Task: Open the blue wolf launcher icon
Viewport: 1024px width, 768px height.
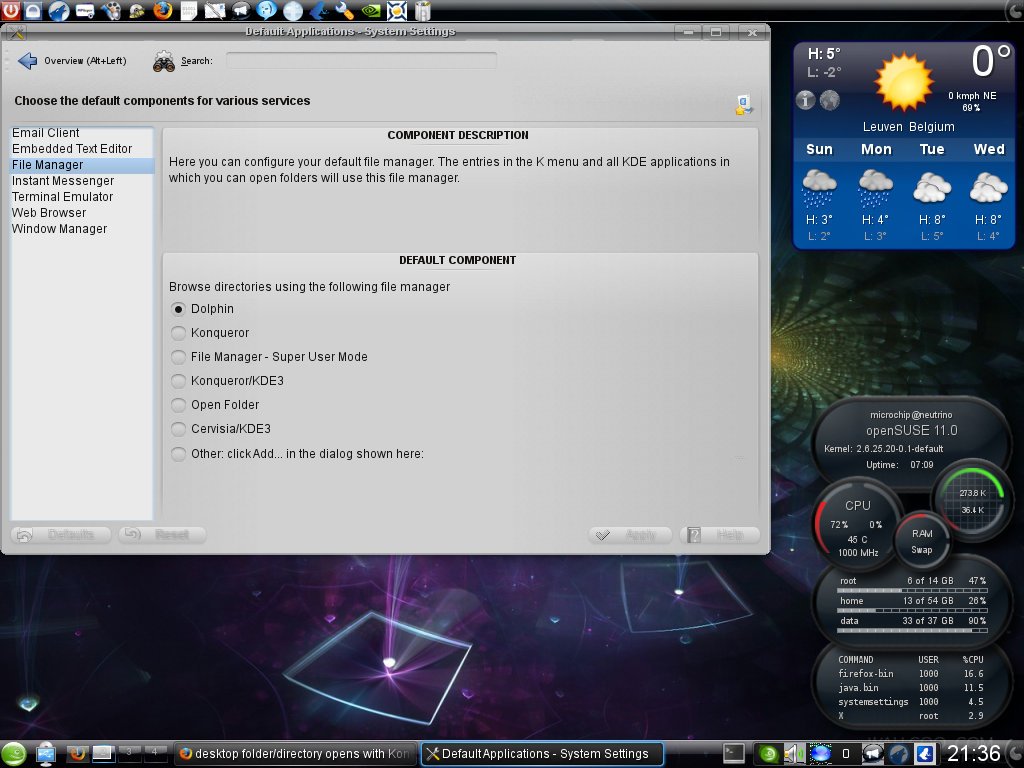Action: pos(59,10)
